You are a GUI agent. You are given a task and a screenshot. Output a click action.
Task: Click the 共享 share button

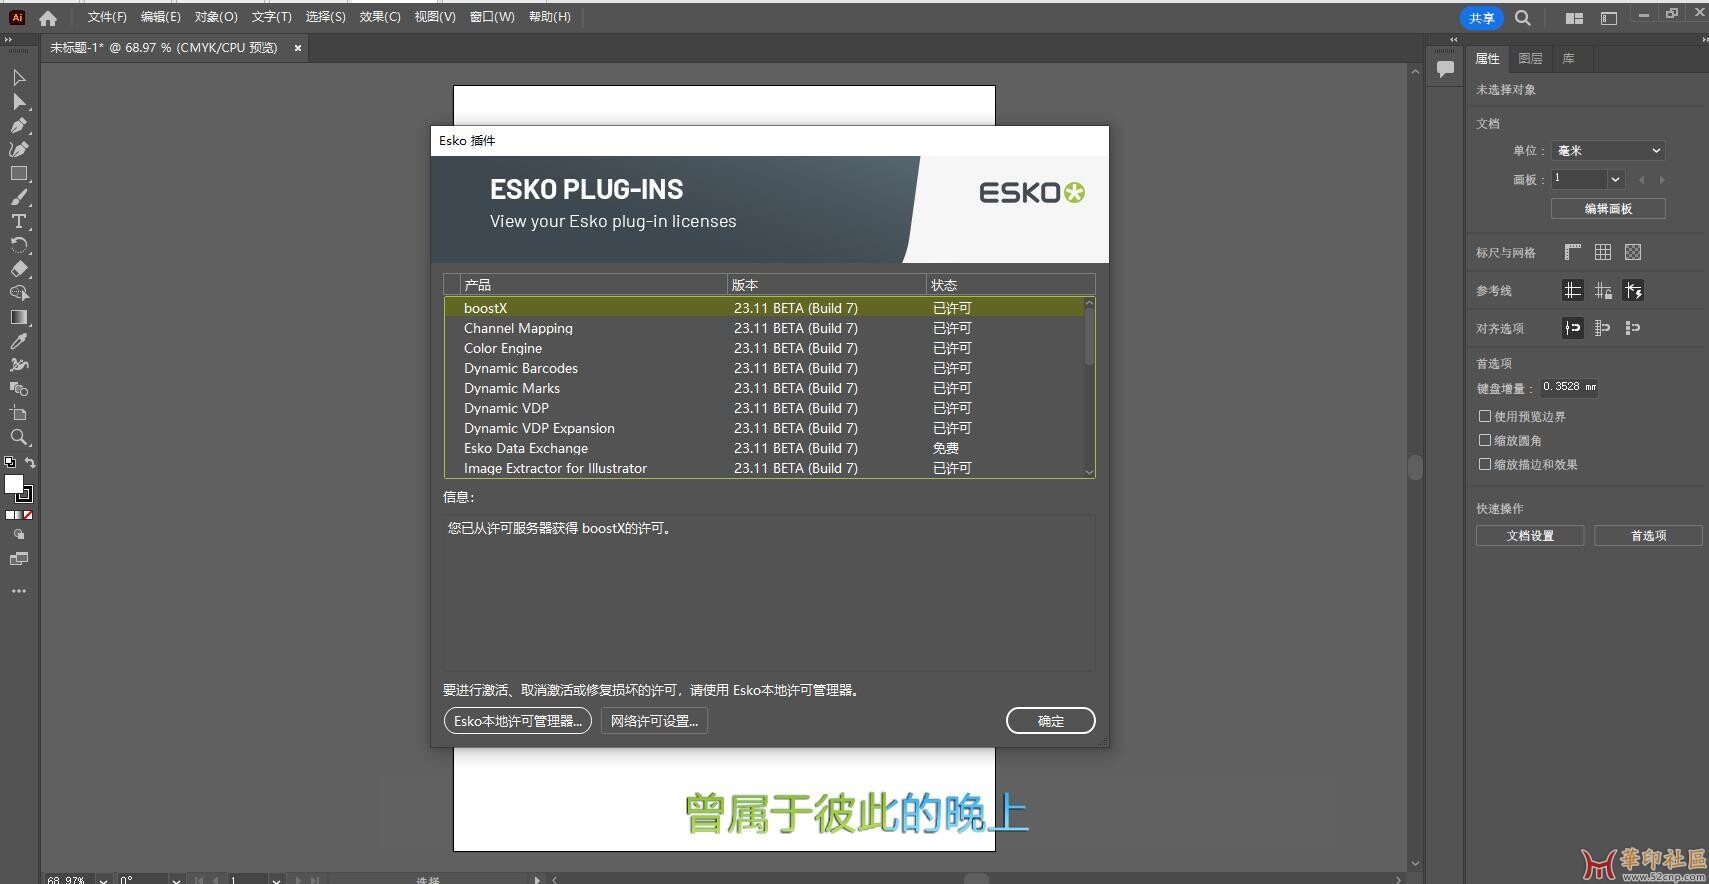1482,18
